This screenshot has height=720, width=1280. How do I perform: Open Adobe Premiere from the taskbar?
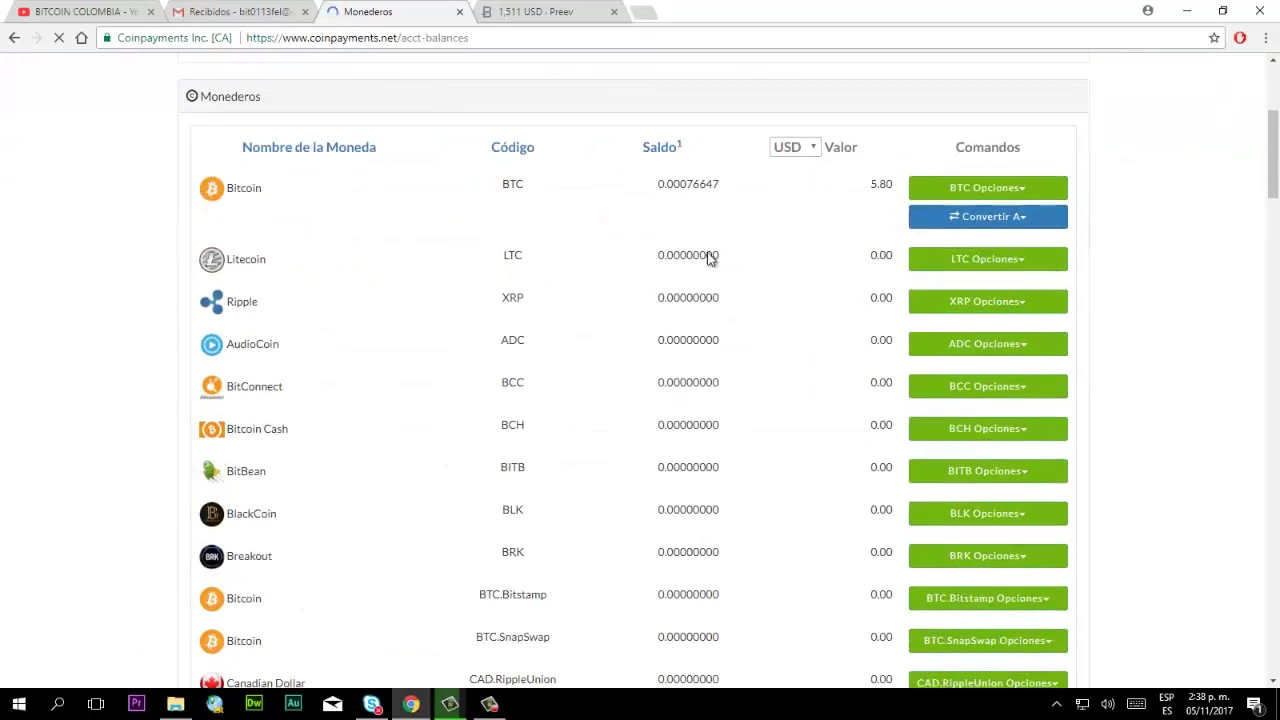[136, 704]
